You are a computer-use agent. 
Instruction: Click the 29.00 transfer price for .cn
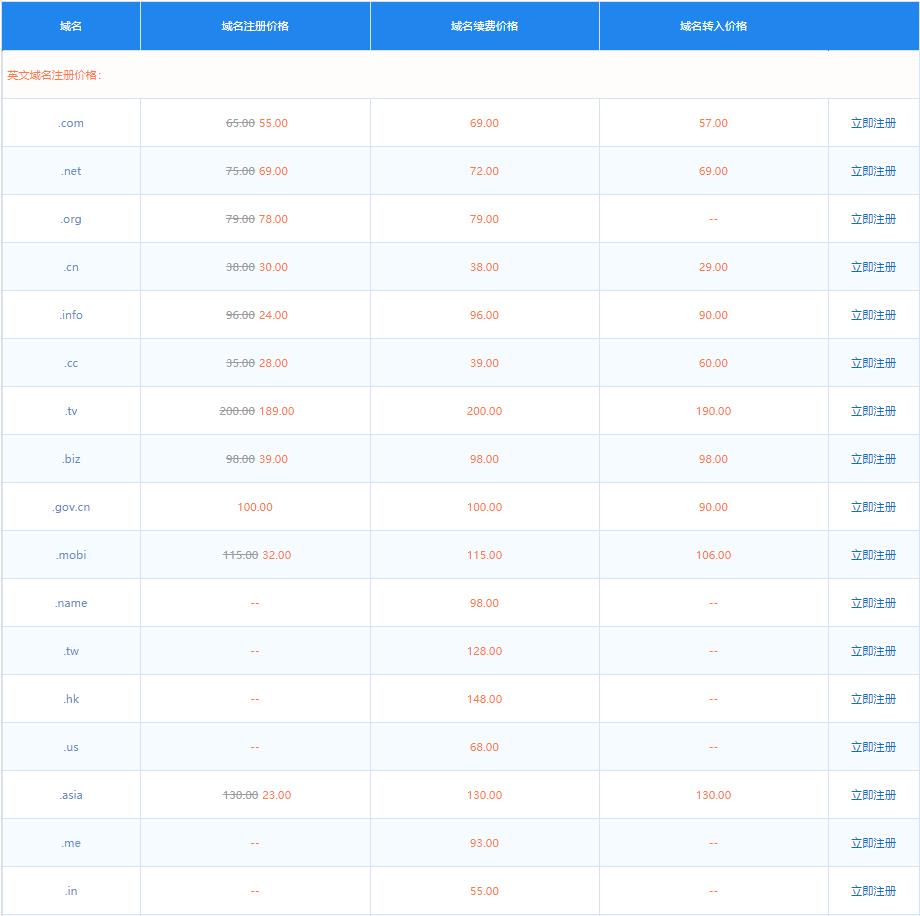[x=713, y=267]
